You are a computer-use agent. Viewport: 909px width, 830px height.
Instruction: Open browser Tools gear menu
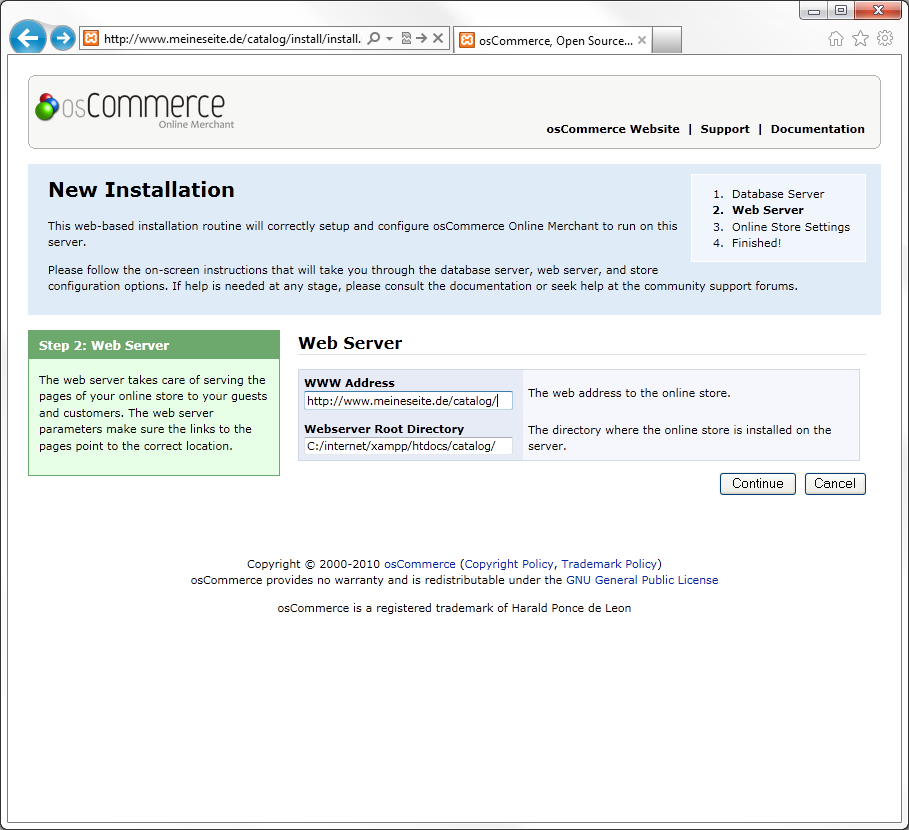click(x=885, y=39)
